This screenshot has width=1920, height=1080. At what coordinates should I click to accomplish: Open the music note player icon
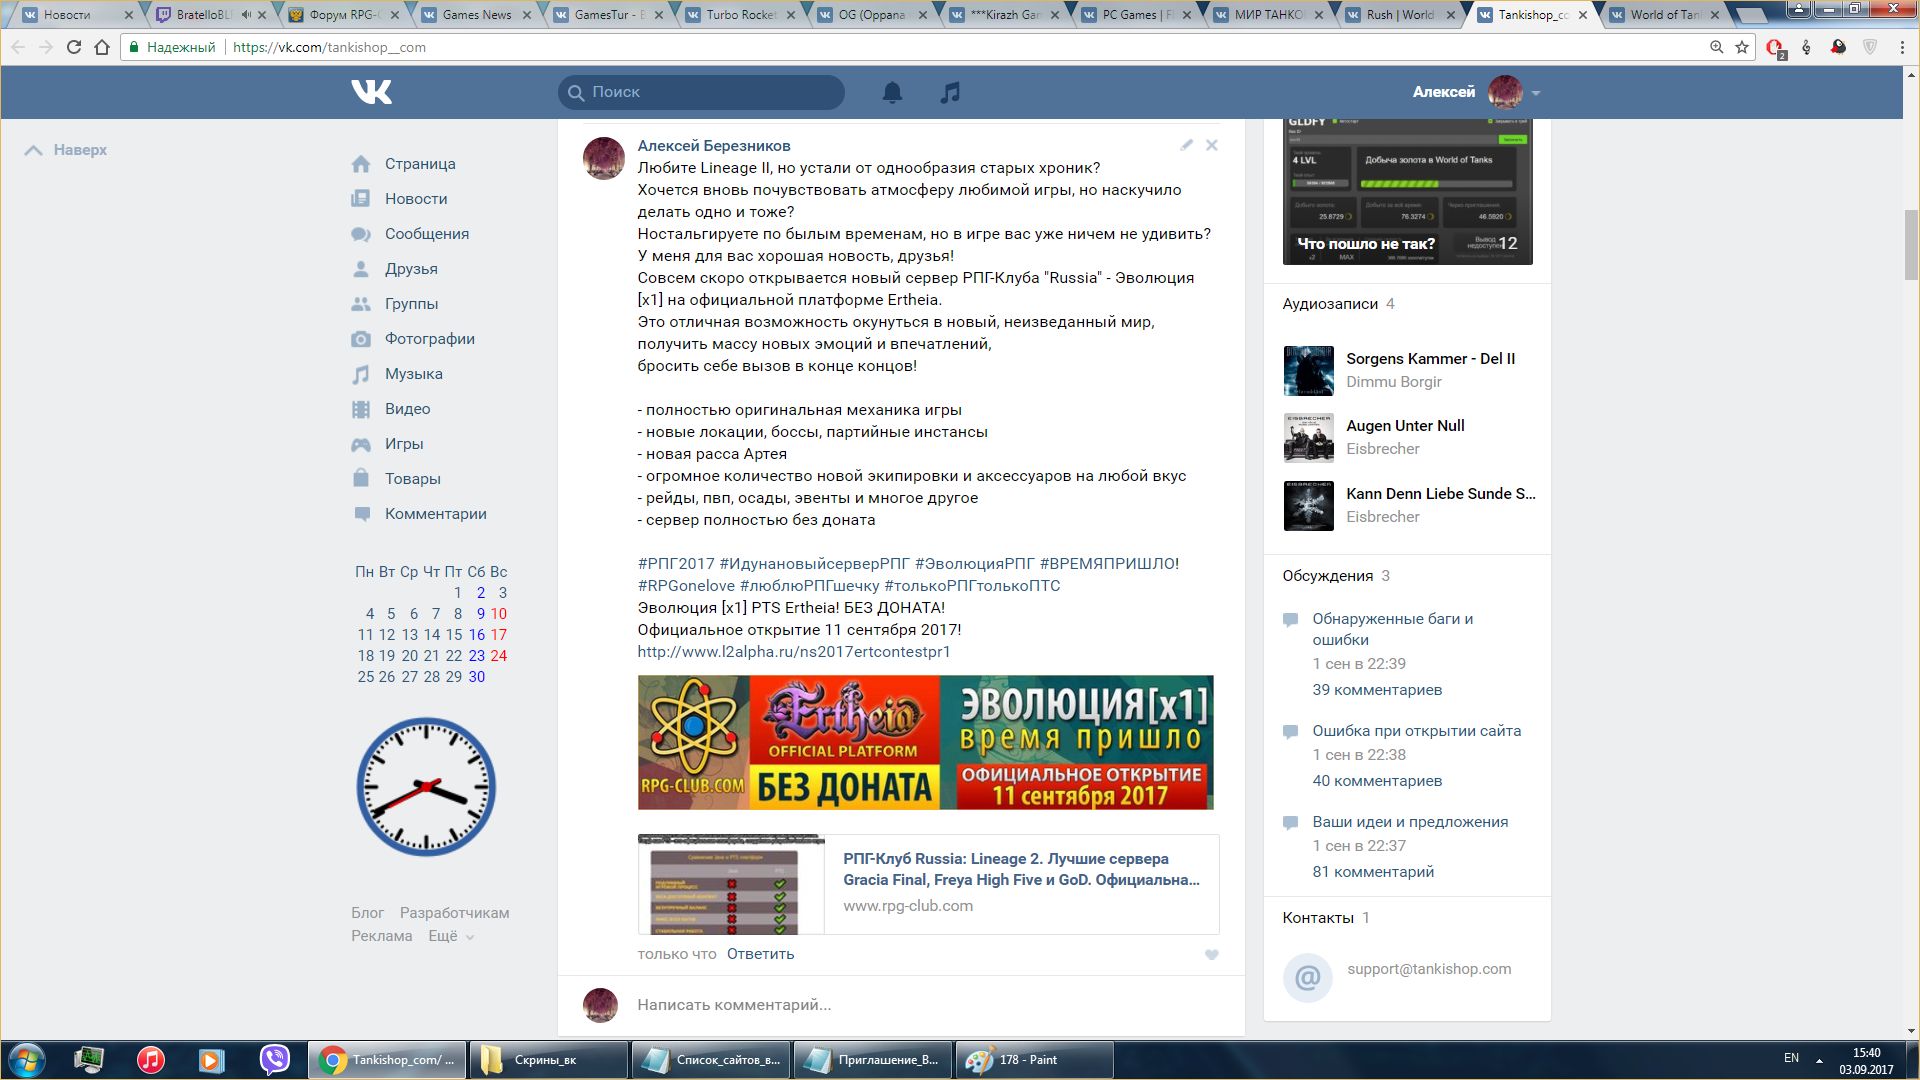(950, 92)
